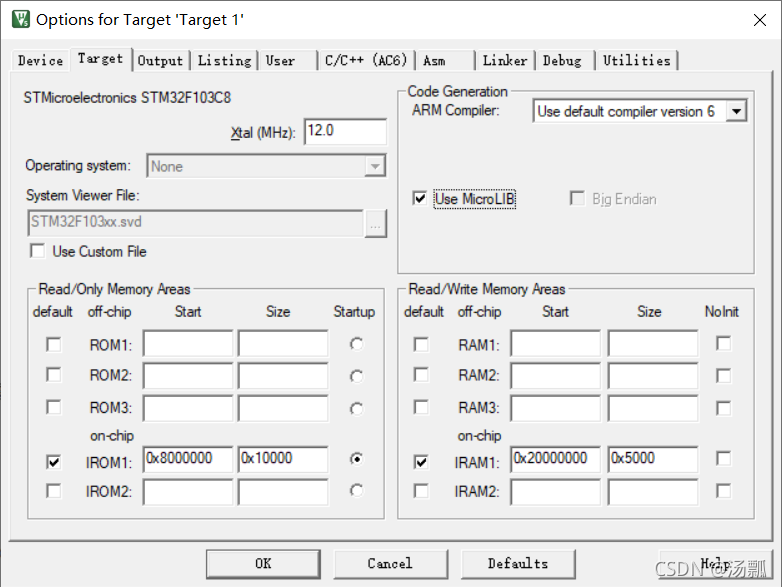This screenshot has height=587, width=782.
Task: Click the System Viewer File path field
Action: click(x=195, y=223)
